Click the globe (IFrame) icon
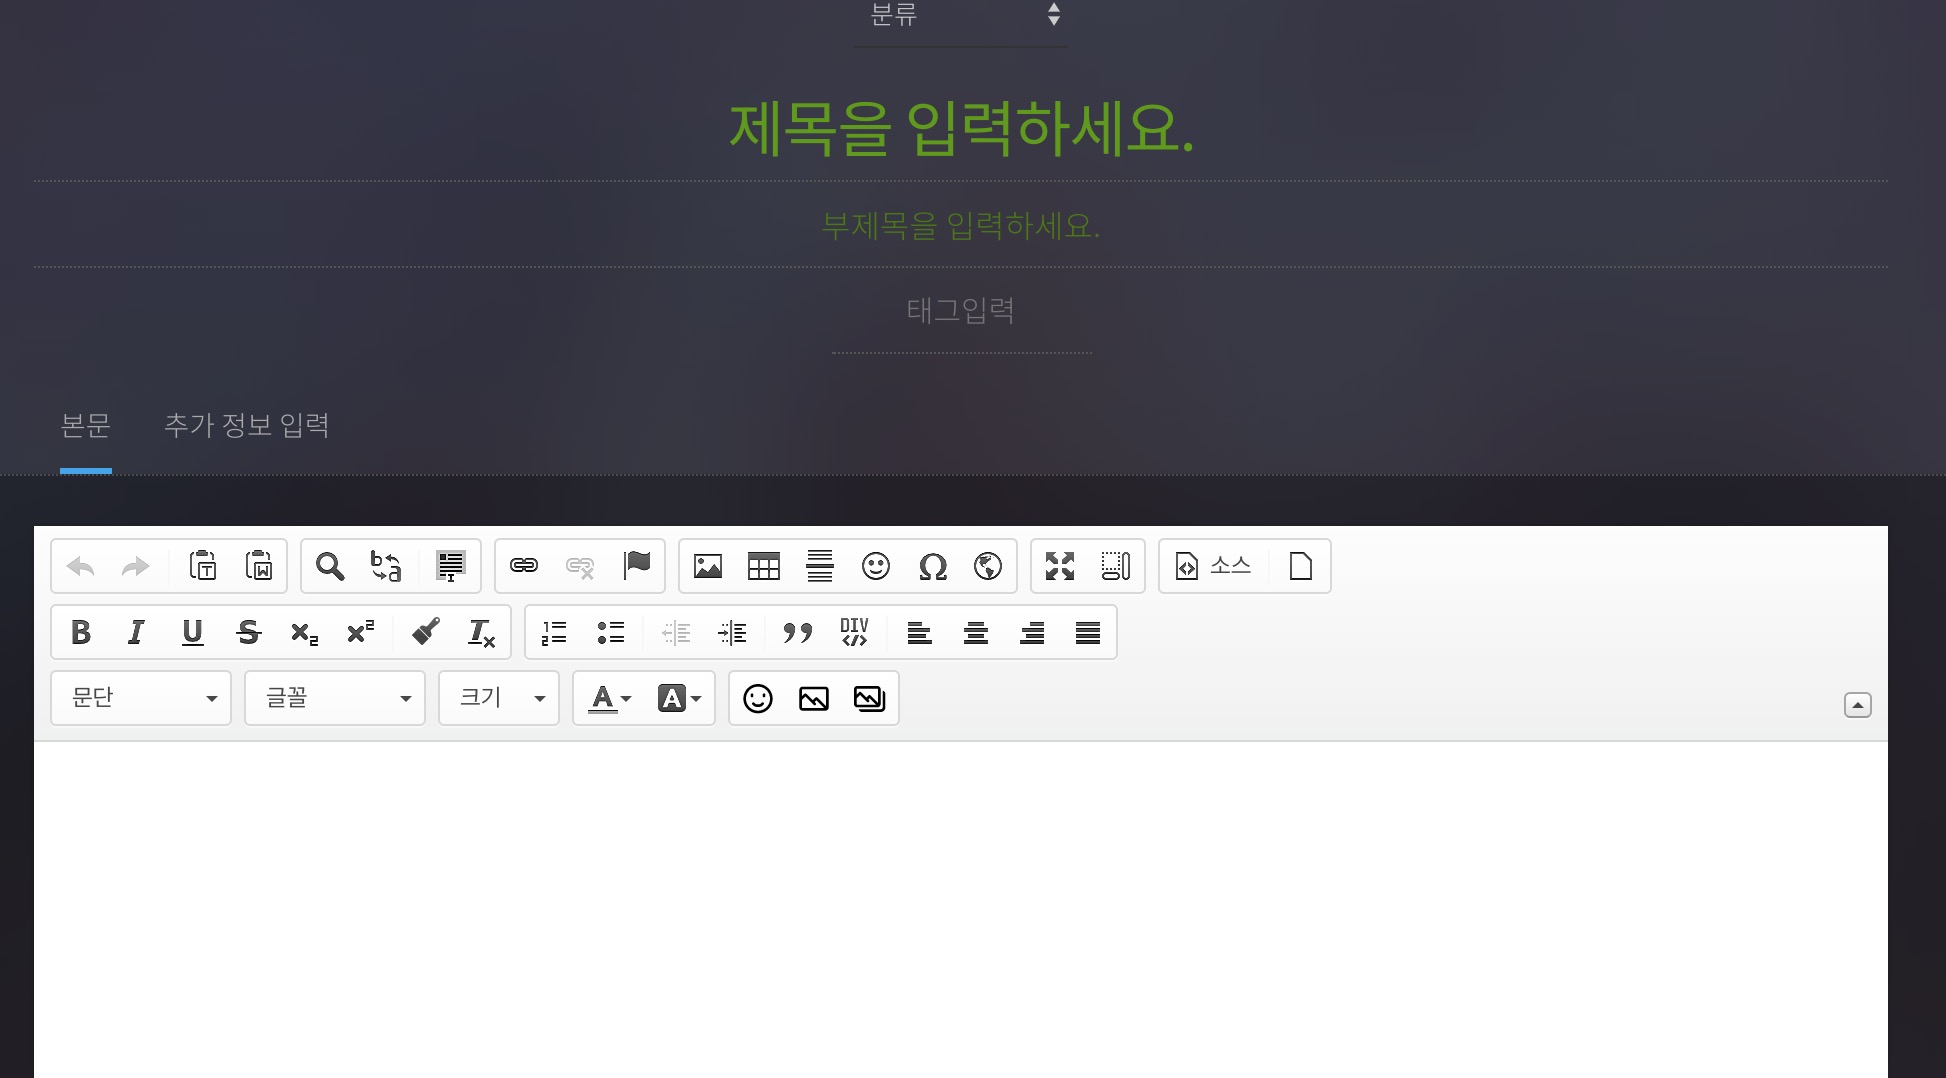Viewport: 1946px width, 1078px height. pyautogui.click(x=988, y=566)
